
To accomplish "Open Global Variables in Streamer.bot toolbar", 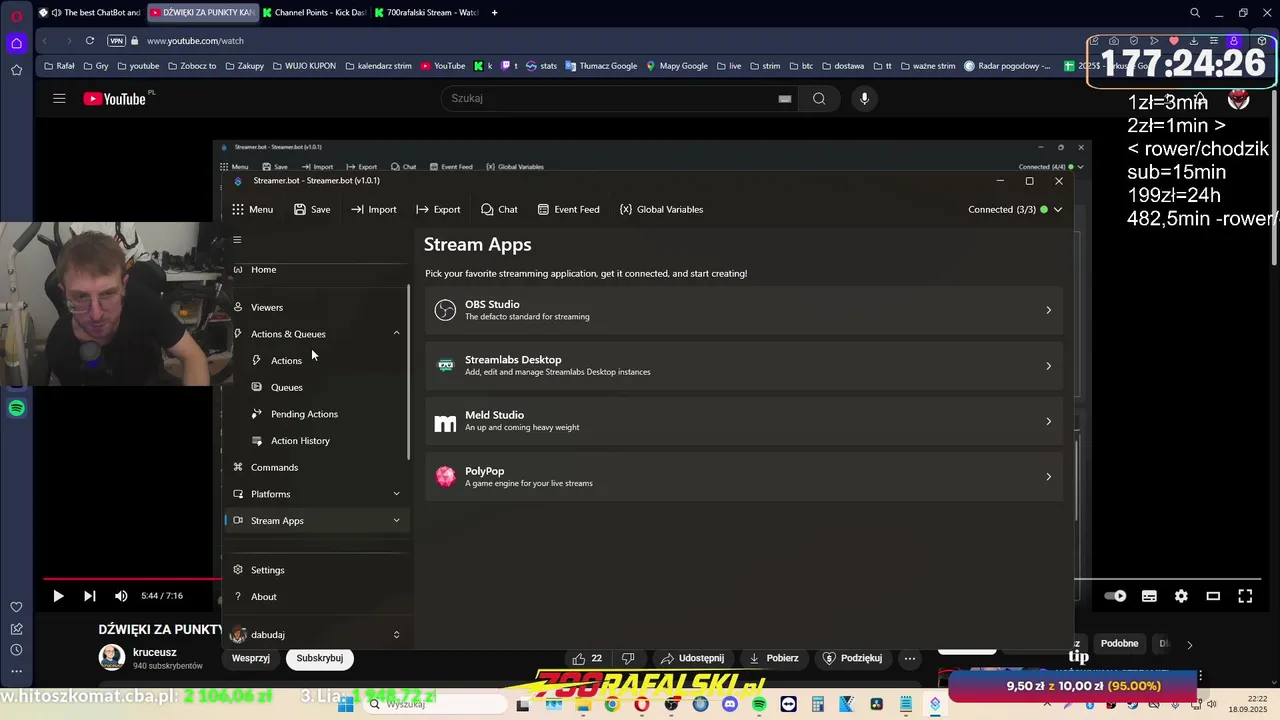I will click(661, 209).
